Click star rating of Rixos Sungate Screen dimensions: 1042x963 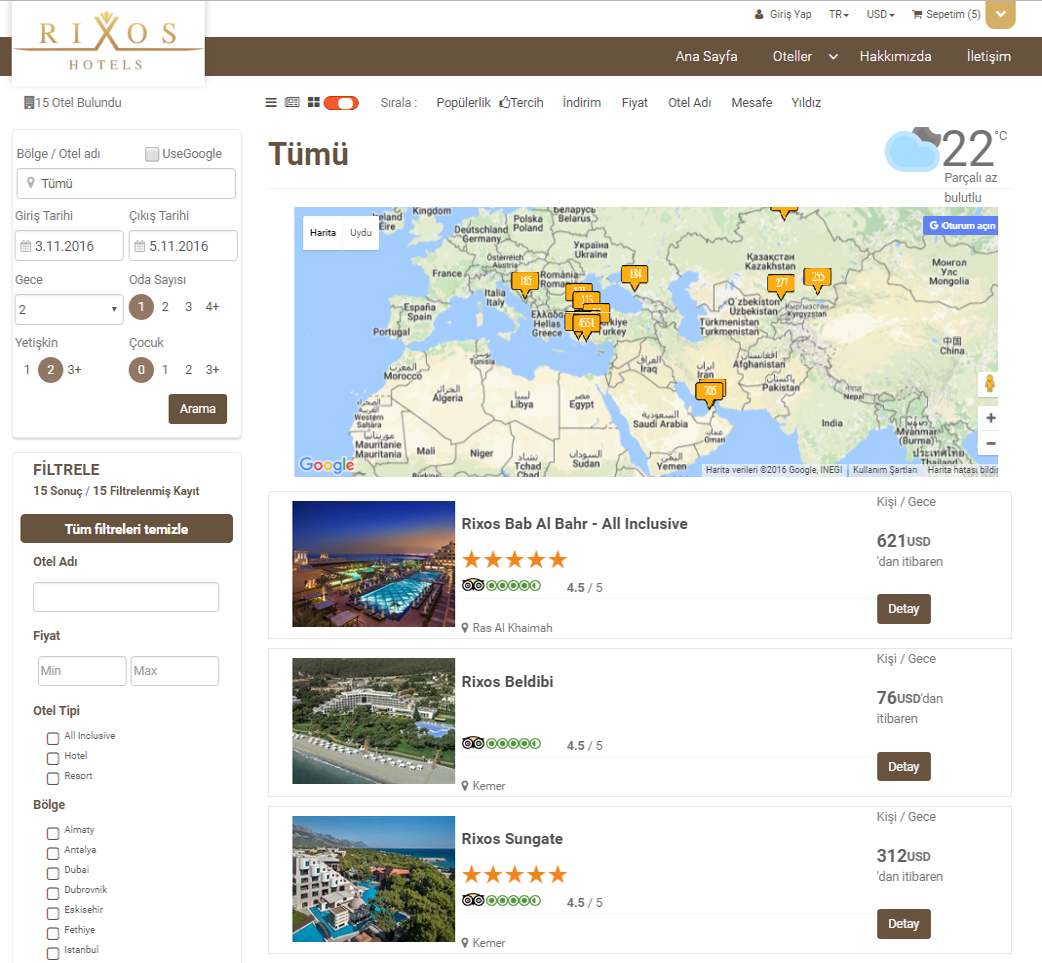[x=514, y=875]
